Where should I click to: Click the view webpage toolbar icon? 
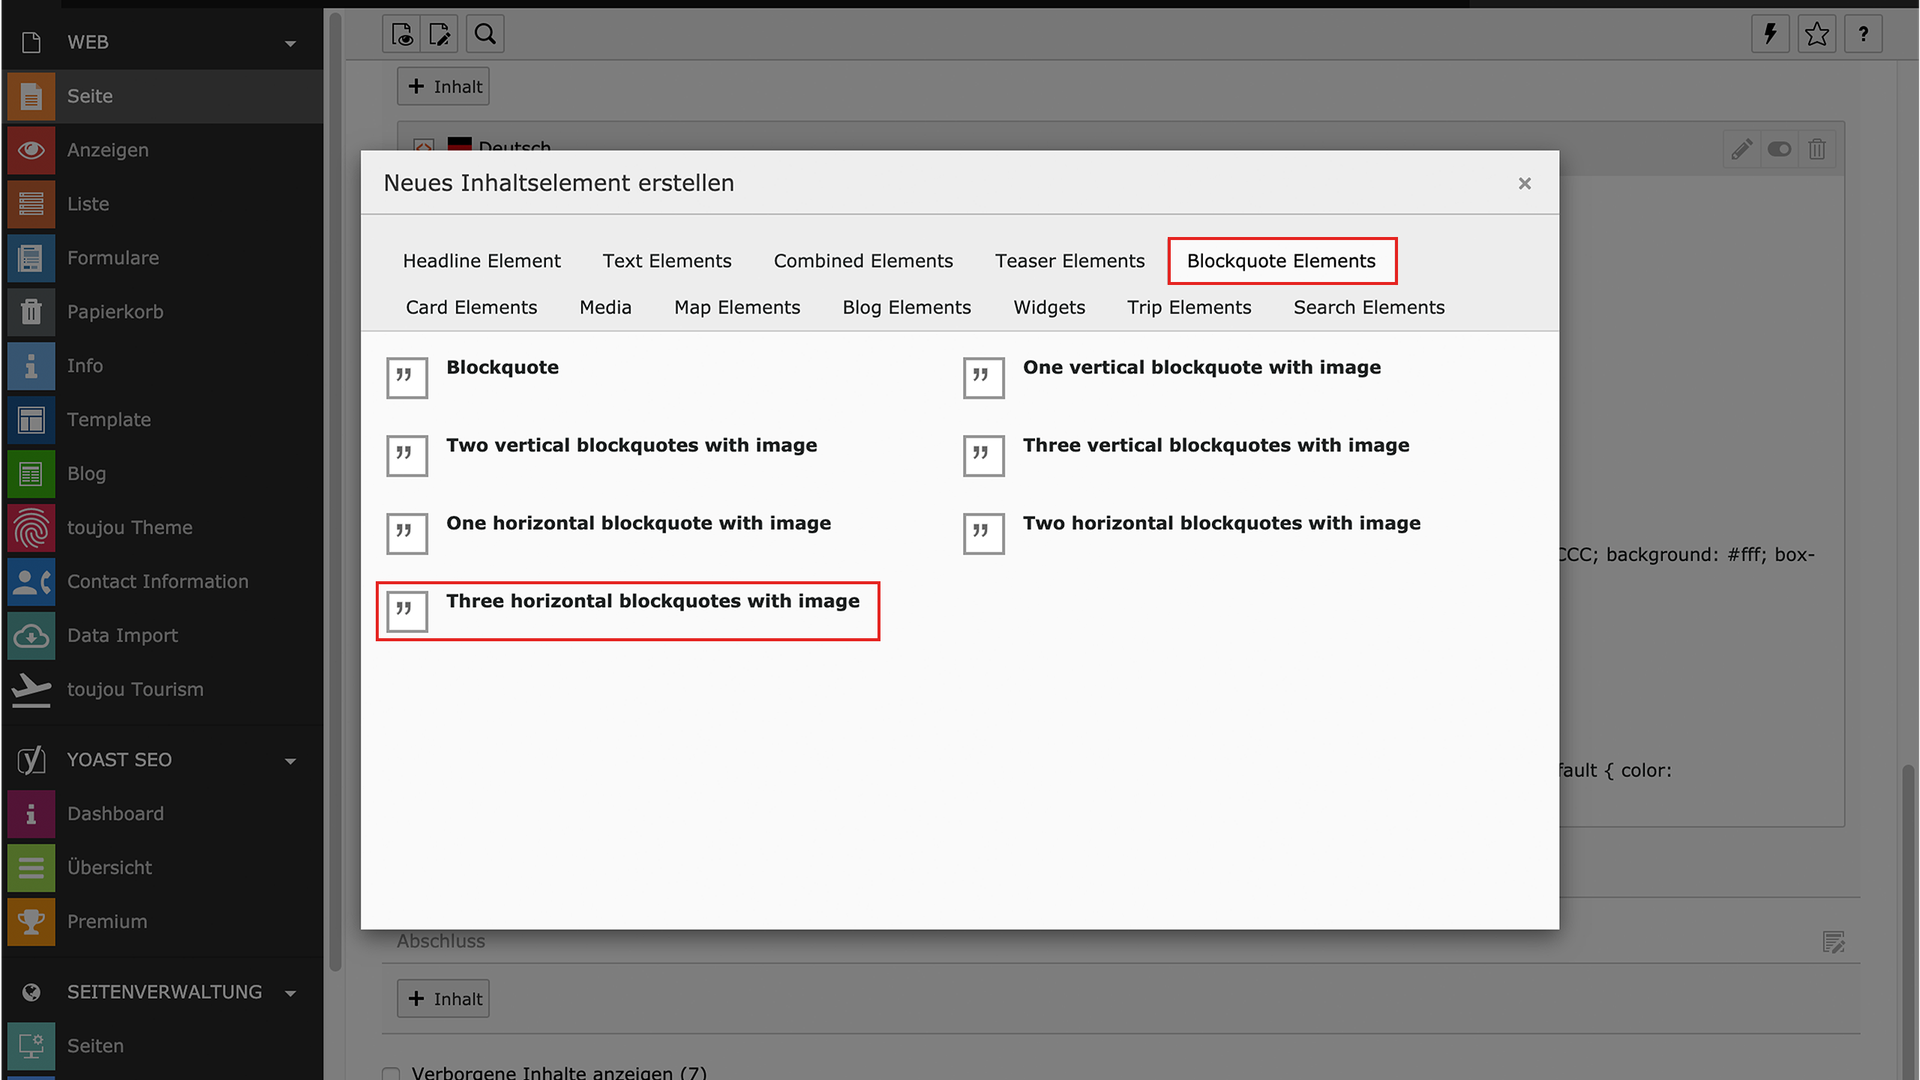(402, 34)
